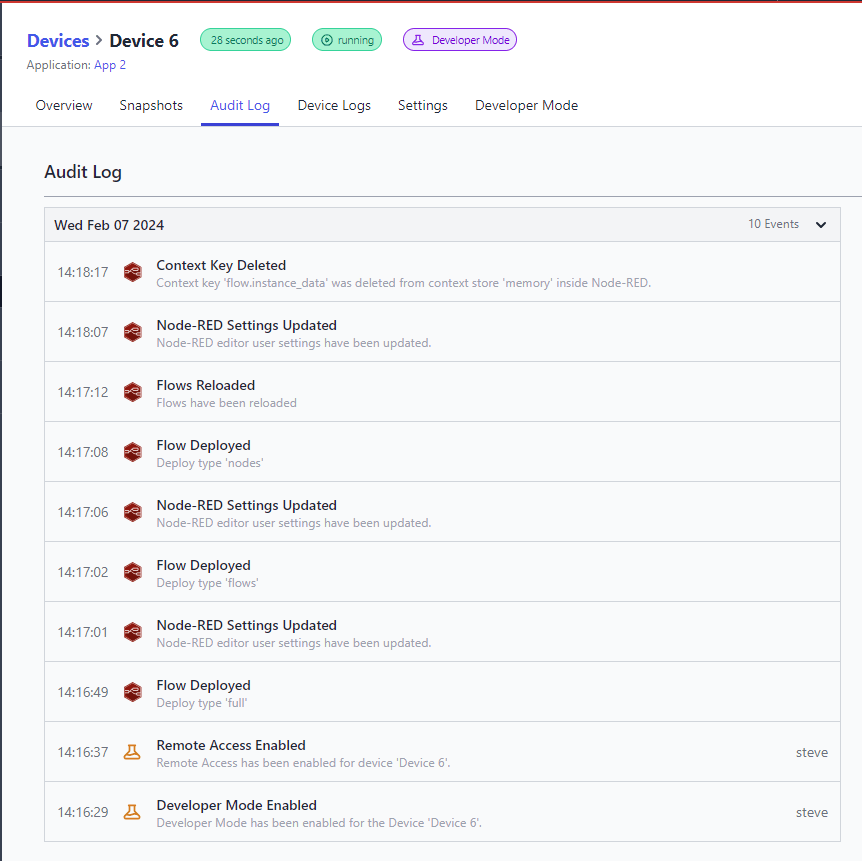Switch to the Snapshots tab
The height and width of the screenshot is (861, 862).
(x=151, y=105)
